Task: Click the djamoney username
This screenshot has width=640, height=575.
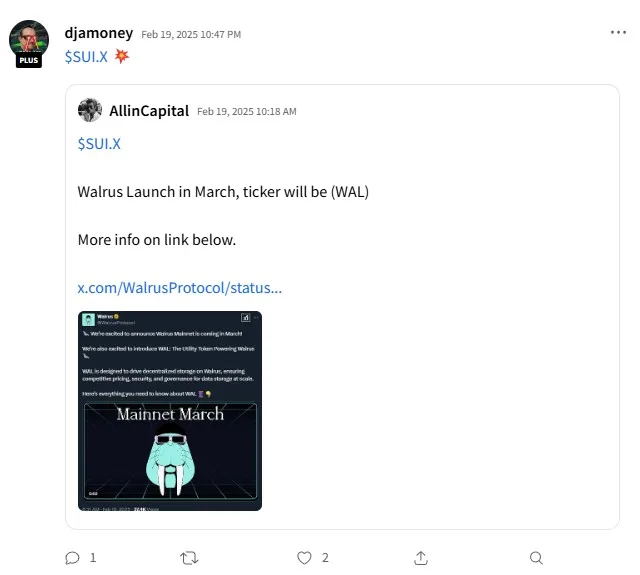Action: click(99, 33)
